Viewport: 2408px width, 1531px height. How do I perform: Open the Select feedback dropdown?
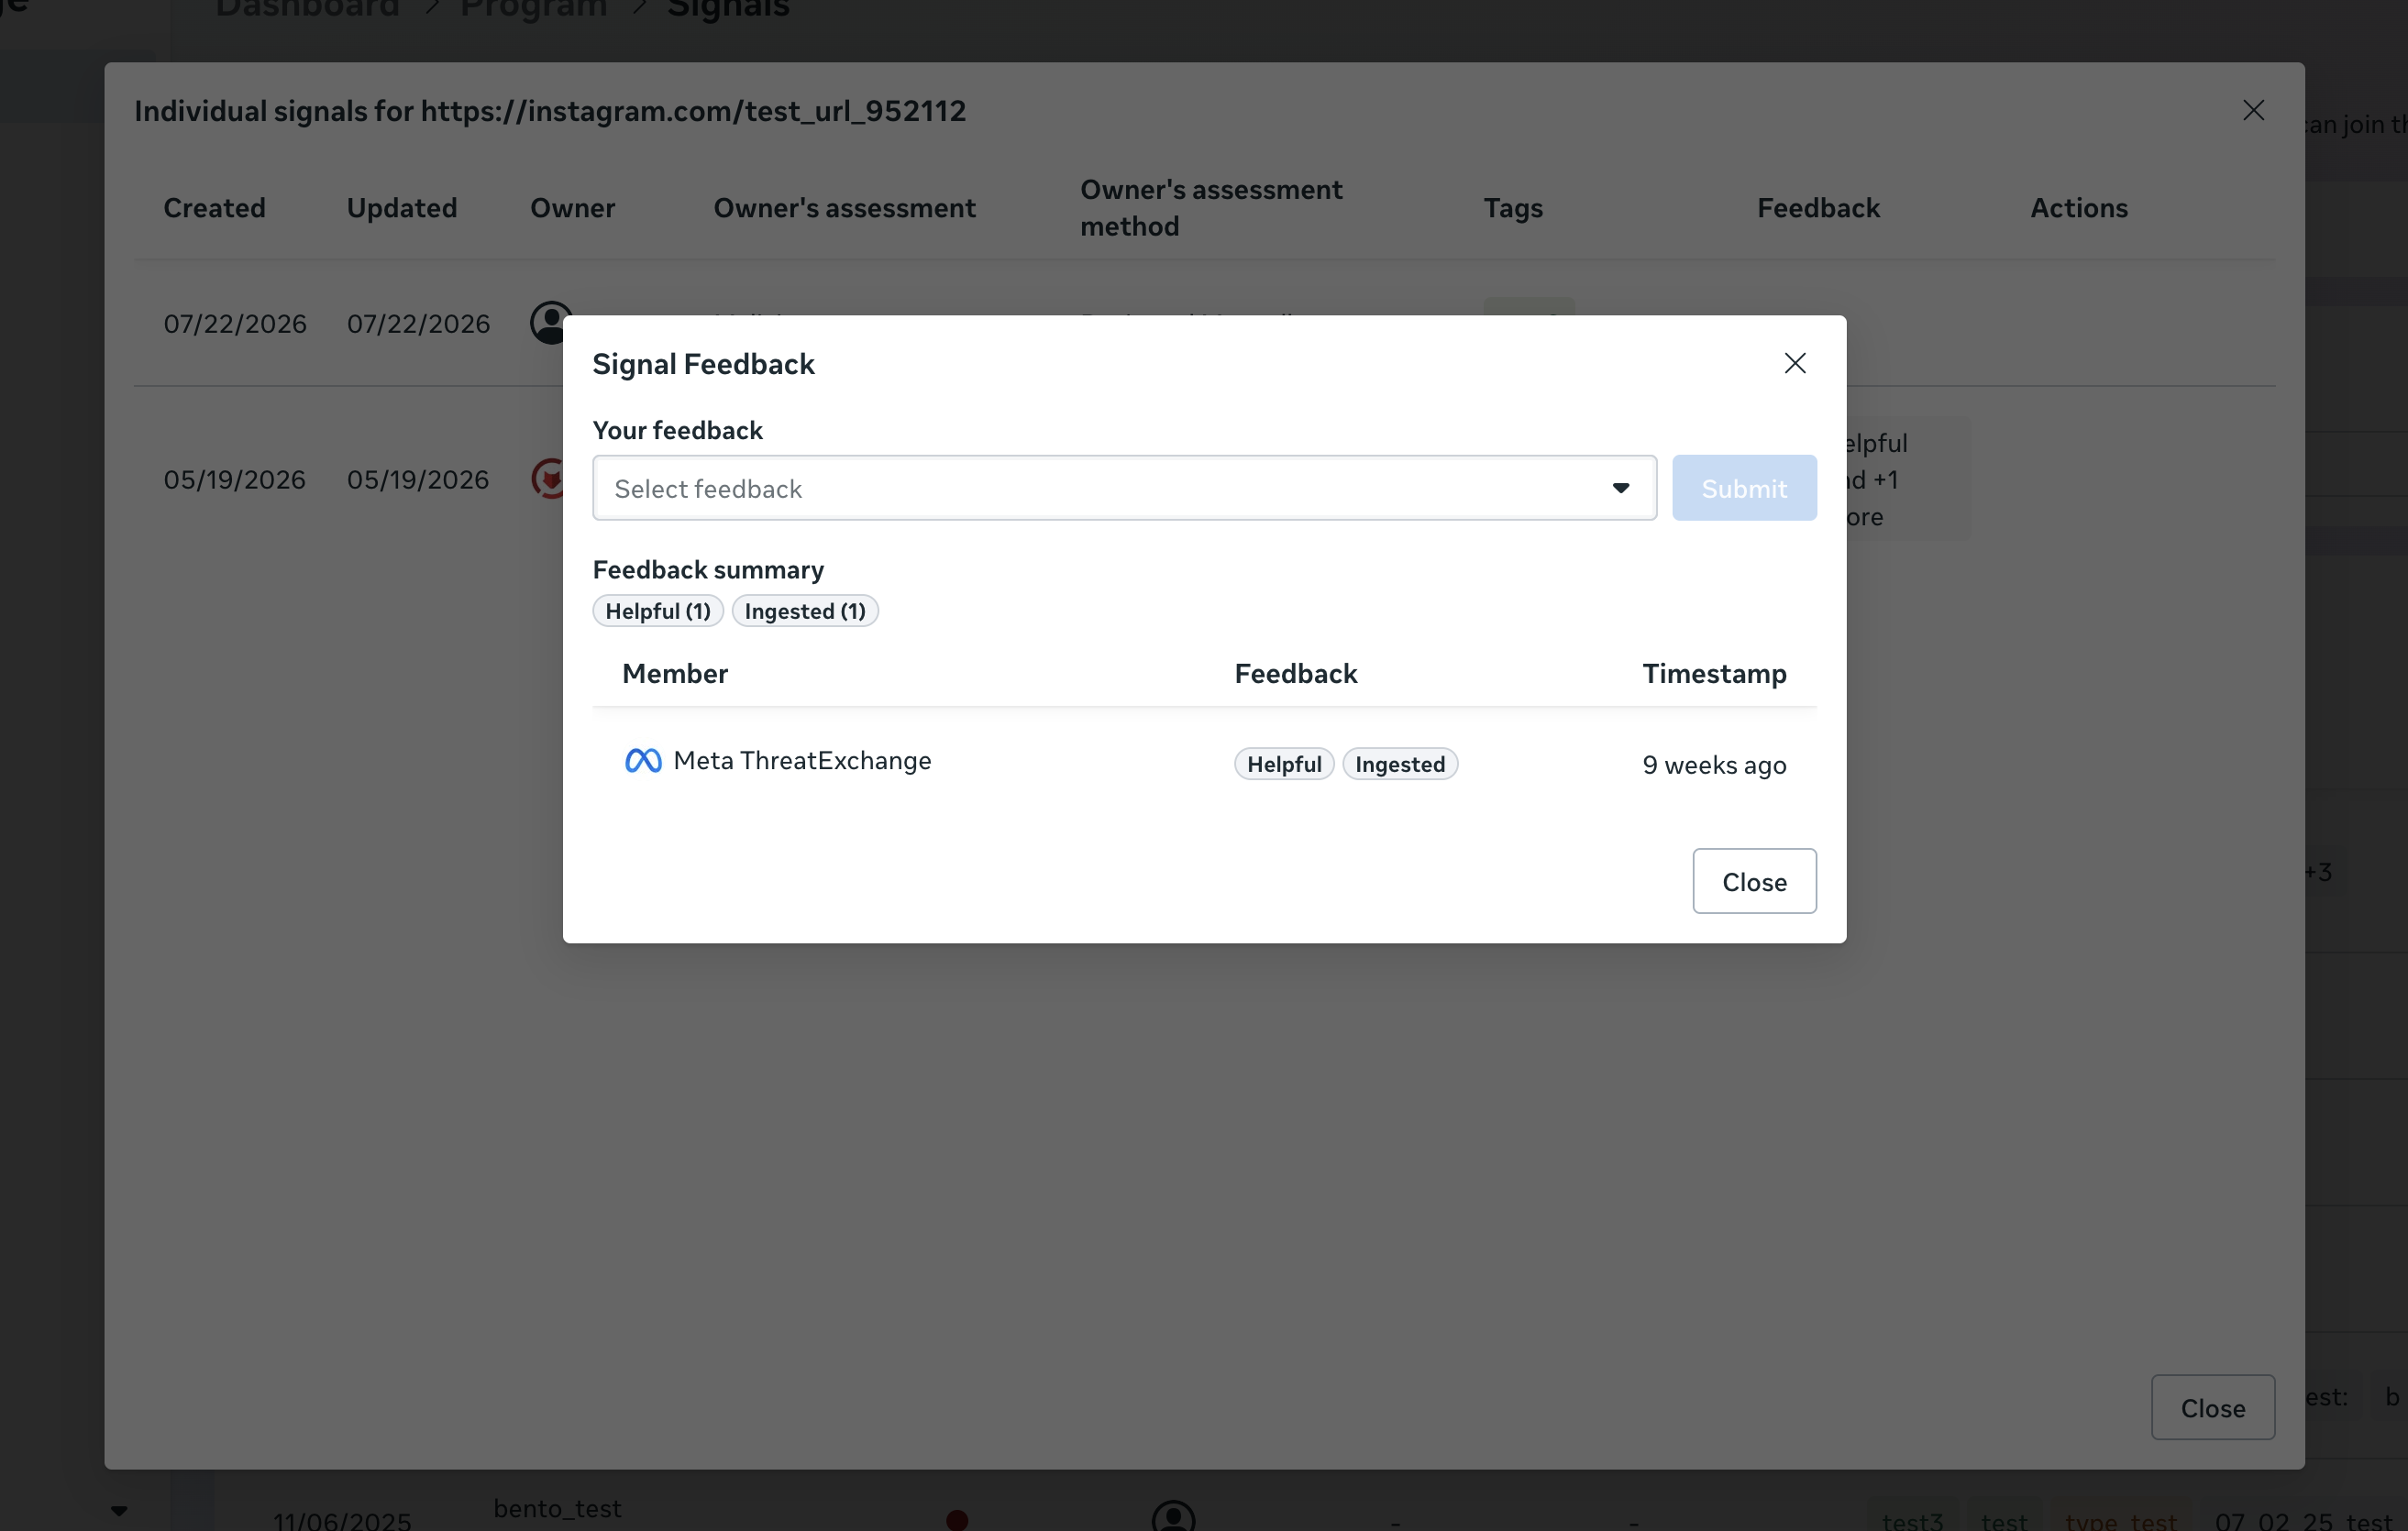point(1124,488)
